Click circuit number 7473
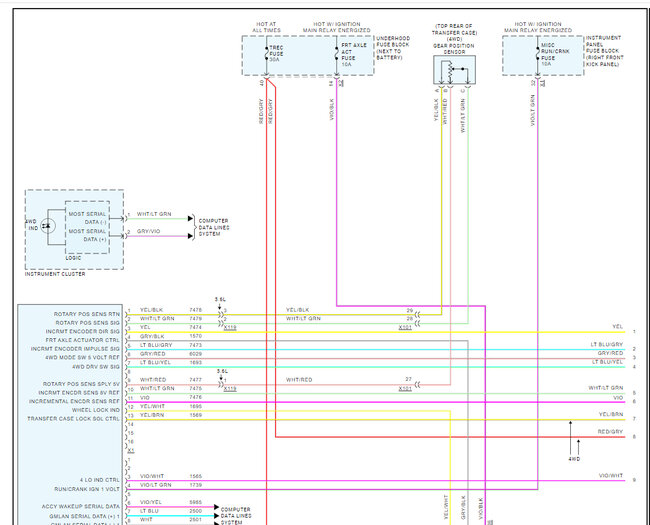 196,345
